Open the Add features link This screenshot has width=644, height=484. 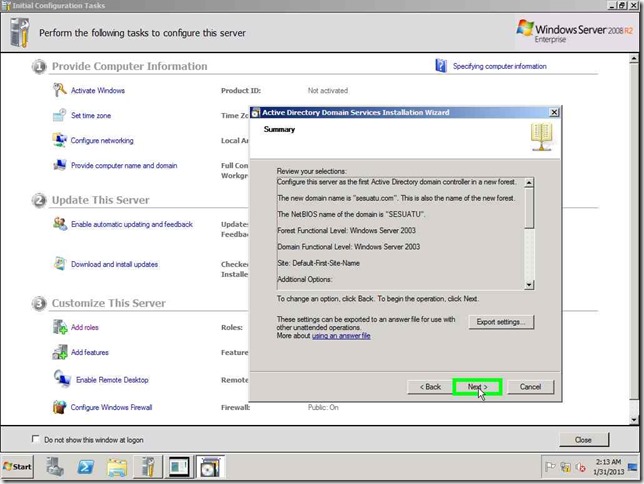(x=90, y=352)
